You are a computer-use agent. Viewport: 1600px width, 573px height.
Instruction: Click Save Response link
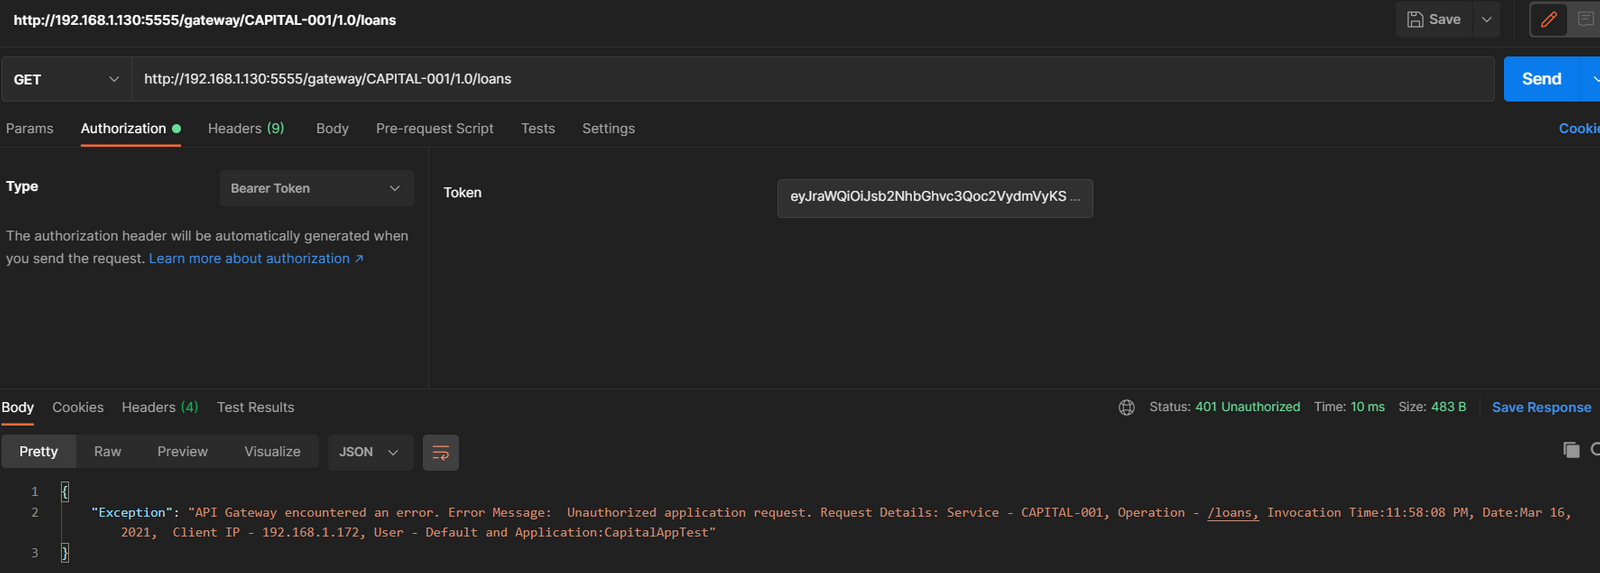click(x=1541, y=407)
